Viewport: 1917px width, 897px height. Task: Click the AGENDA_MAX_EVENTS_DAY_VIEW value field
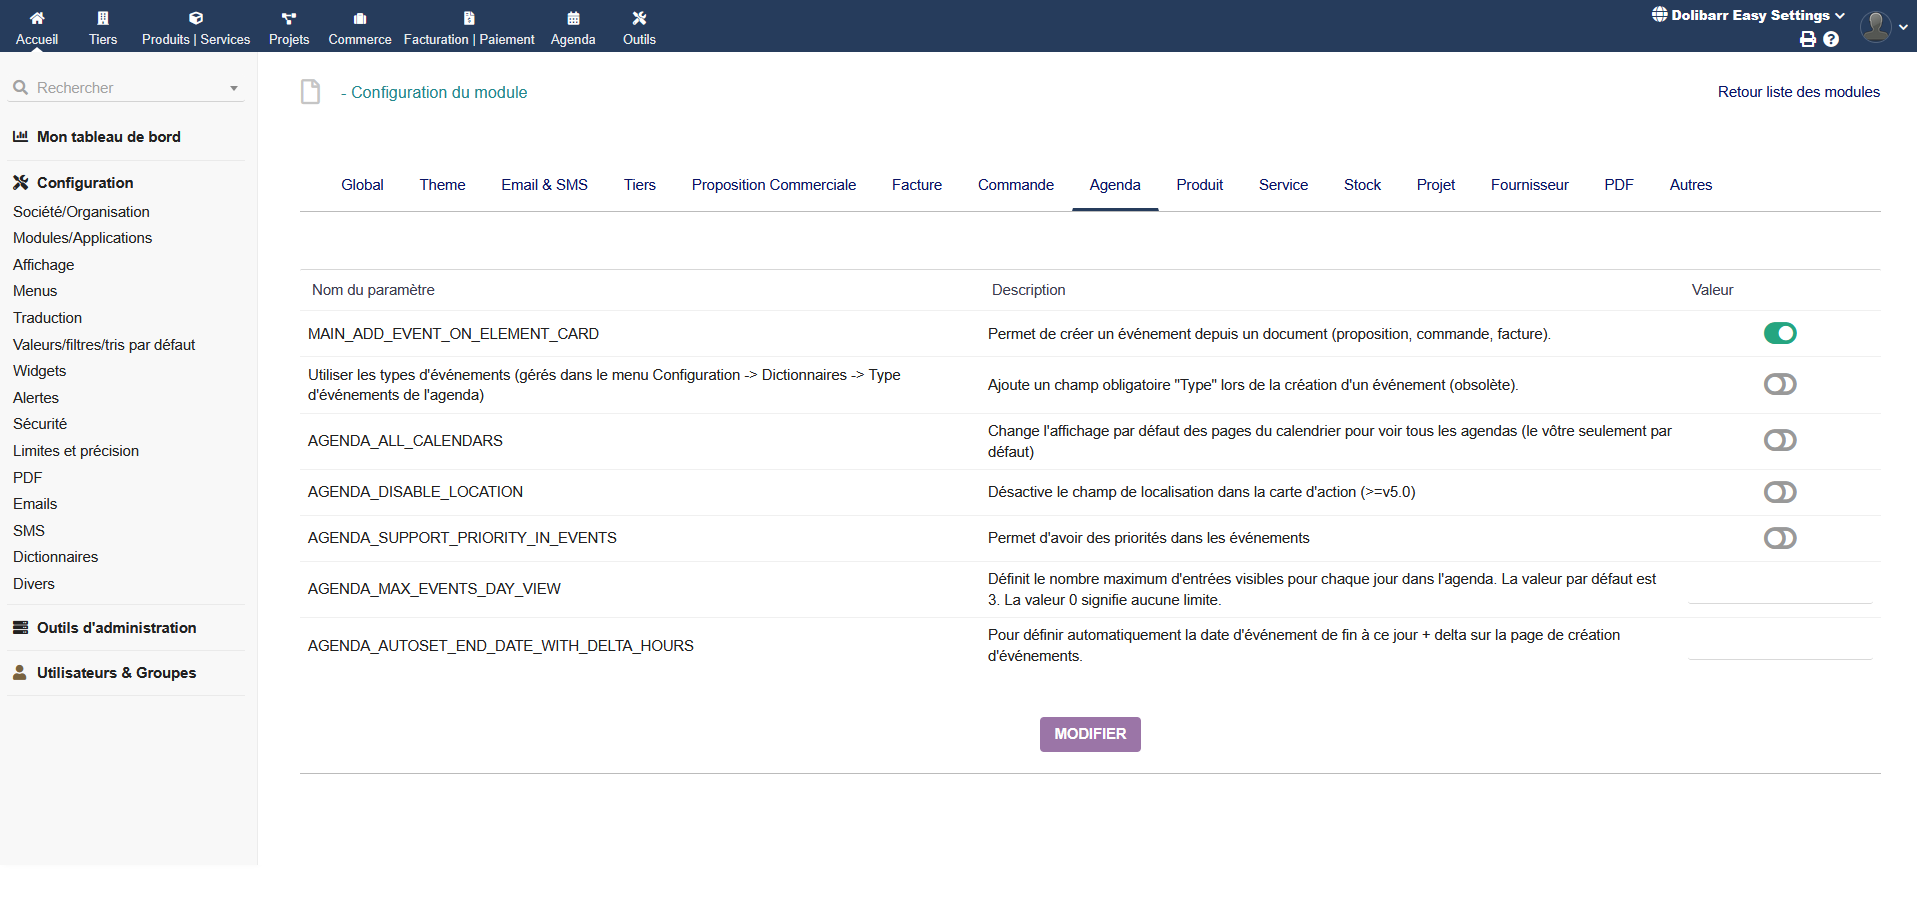(x=1780, y=590)
